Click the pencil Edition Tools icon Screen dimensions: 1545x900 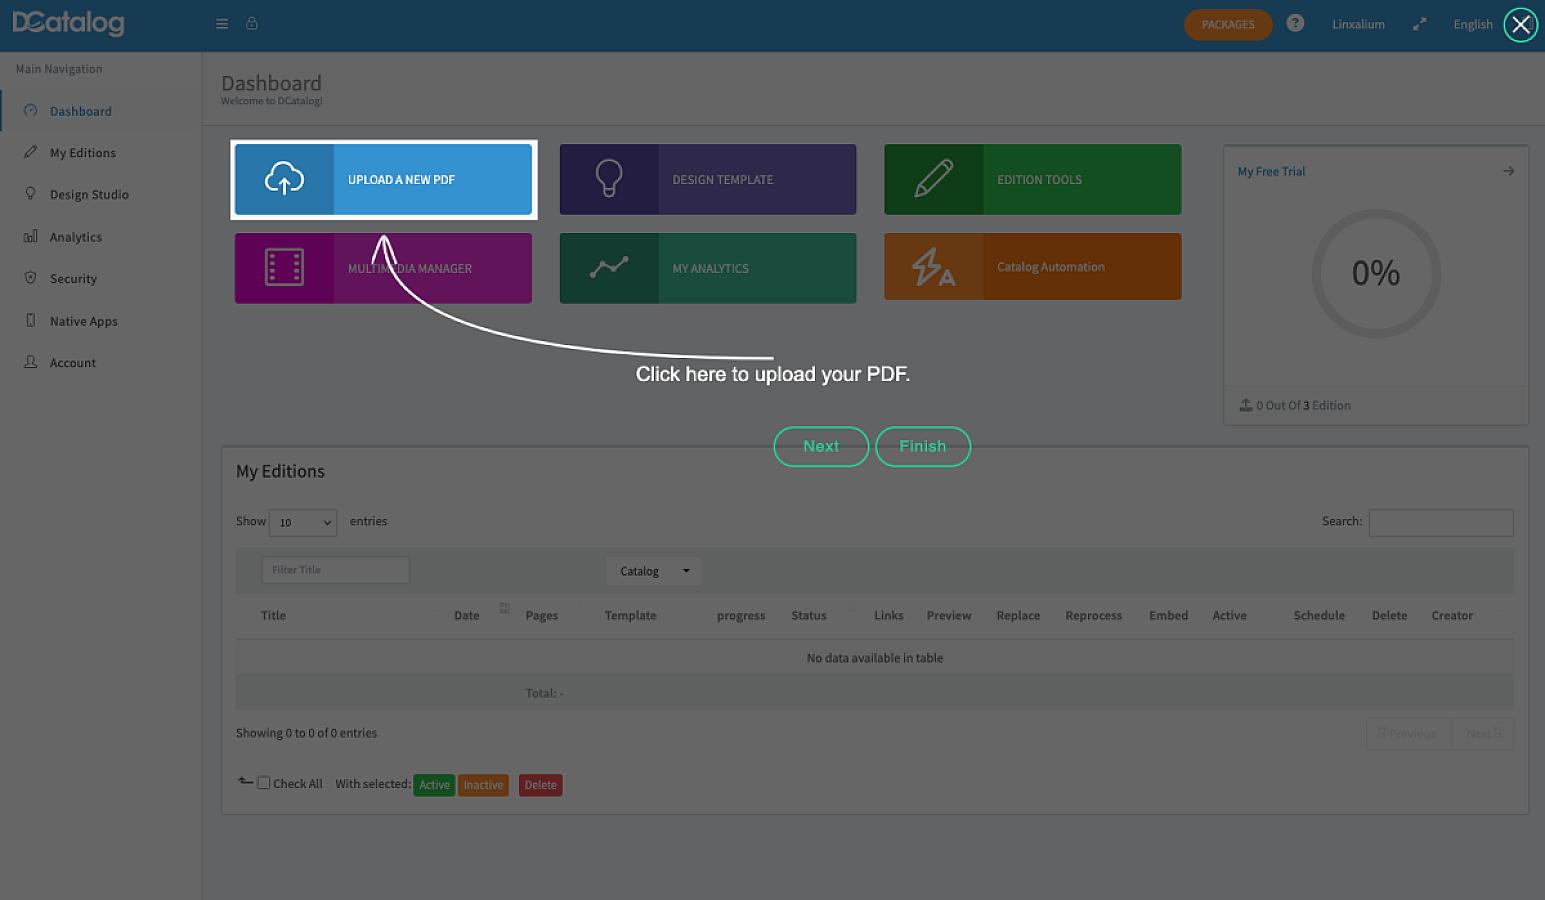[x=933, y=179]
